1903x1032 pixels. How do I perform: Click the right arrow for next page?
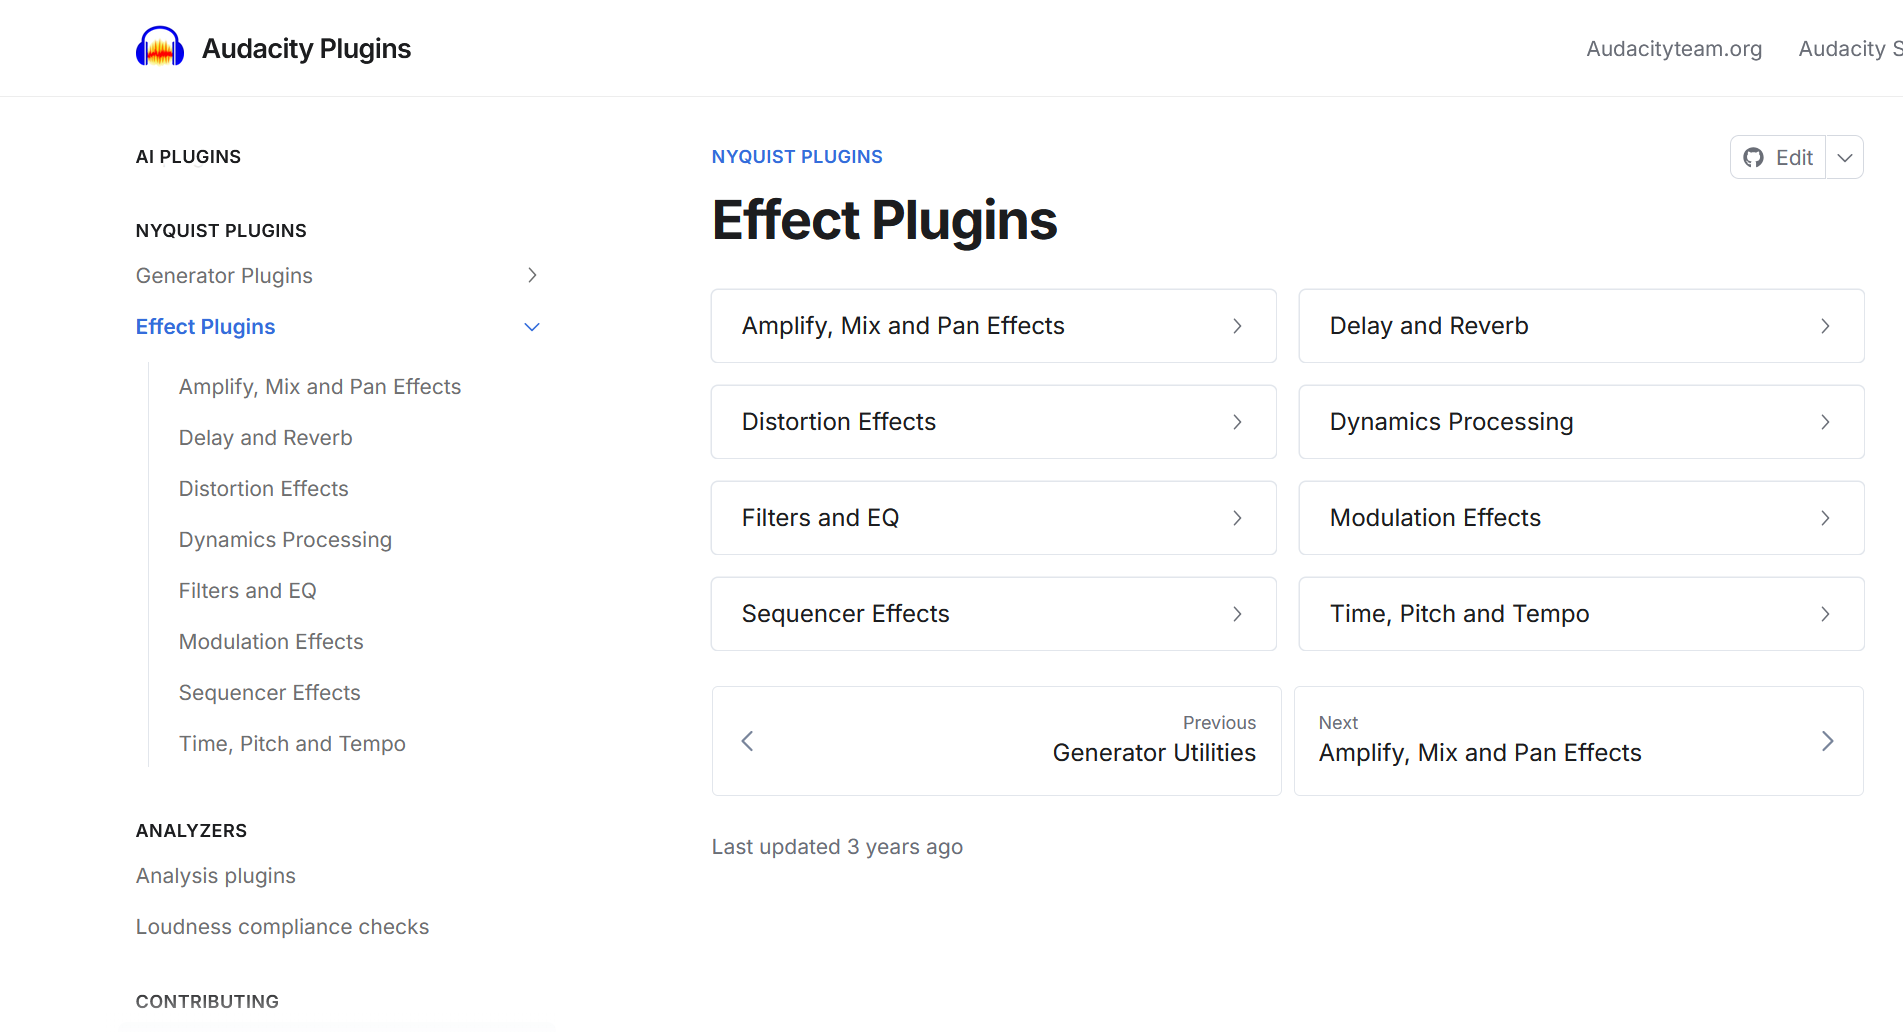coord(1827,741)
